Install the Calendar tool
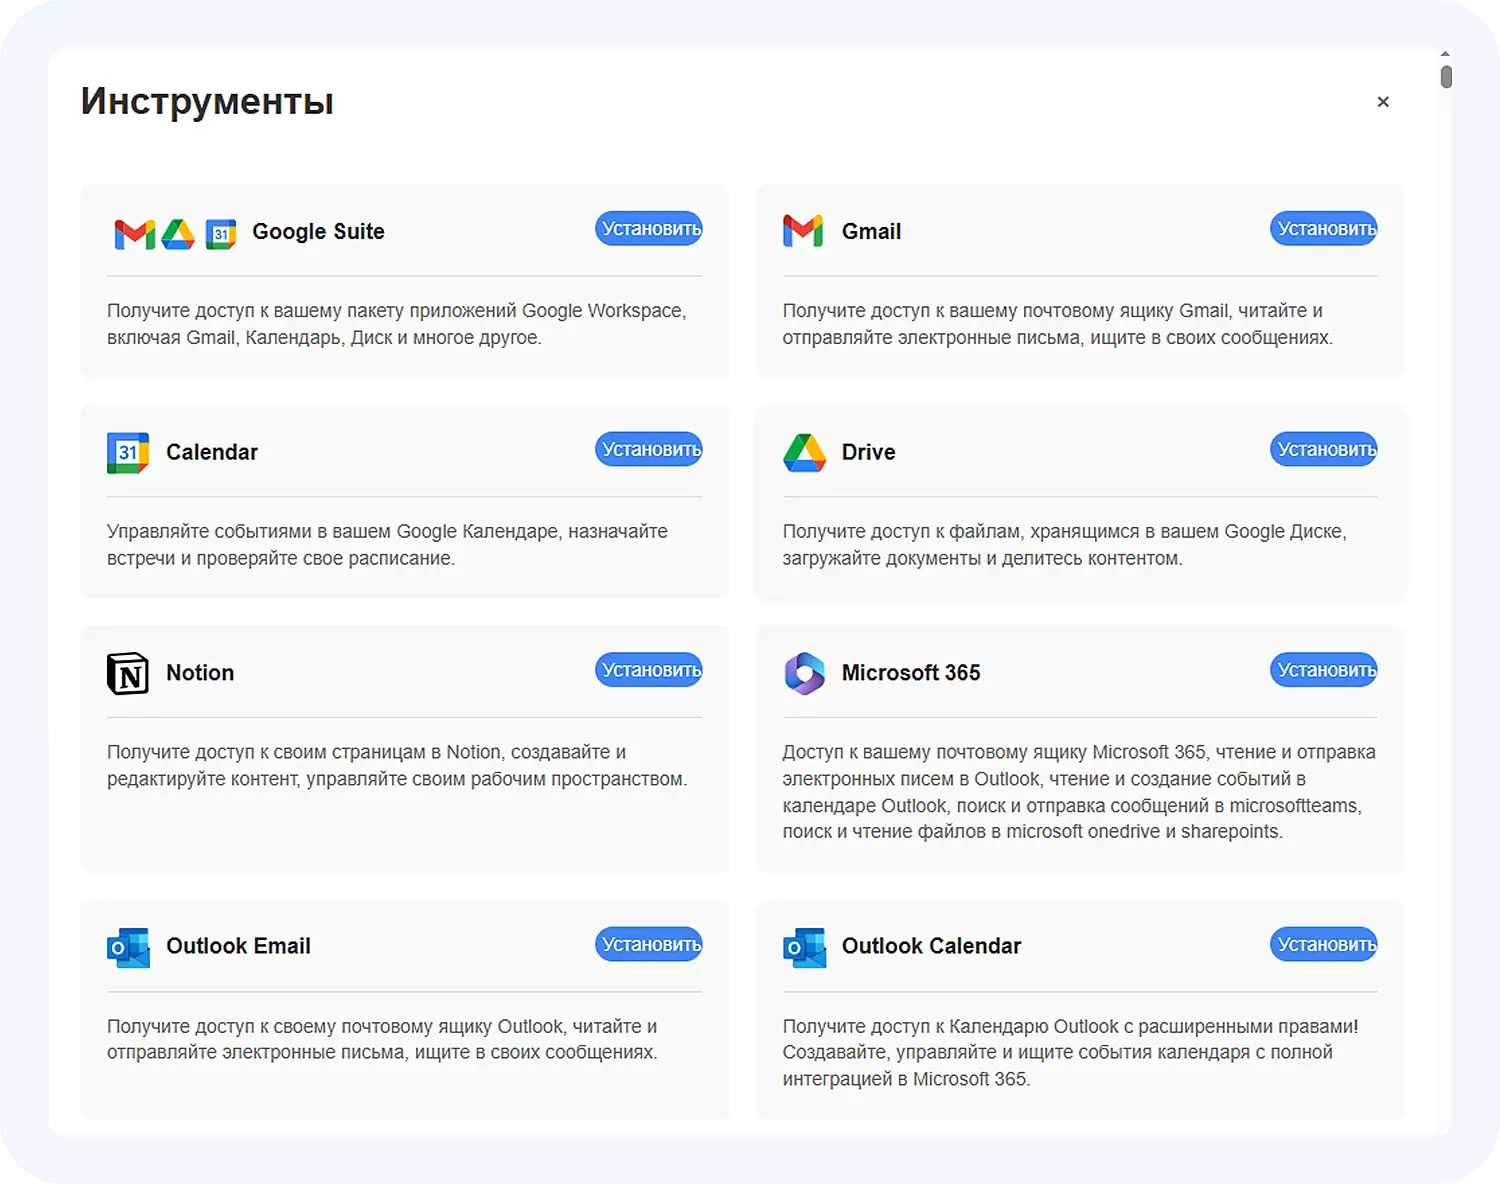 click(649, 449)
